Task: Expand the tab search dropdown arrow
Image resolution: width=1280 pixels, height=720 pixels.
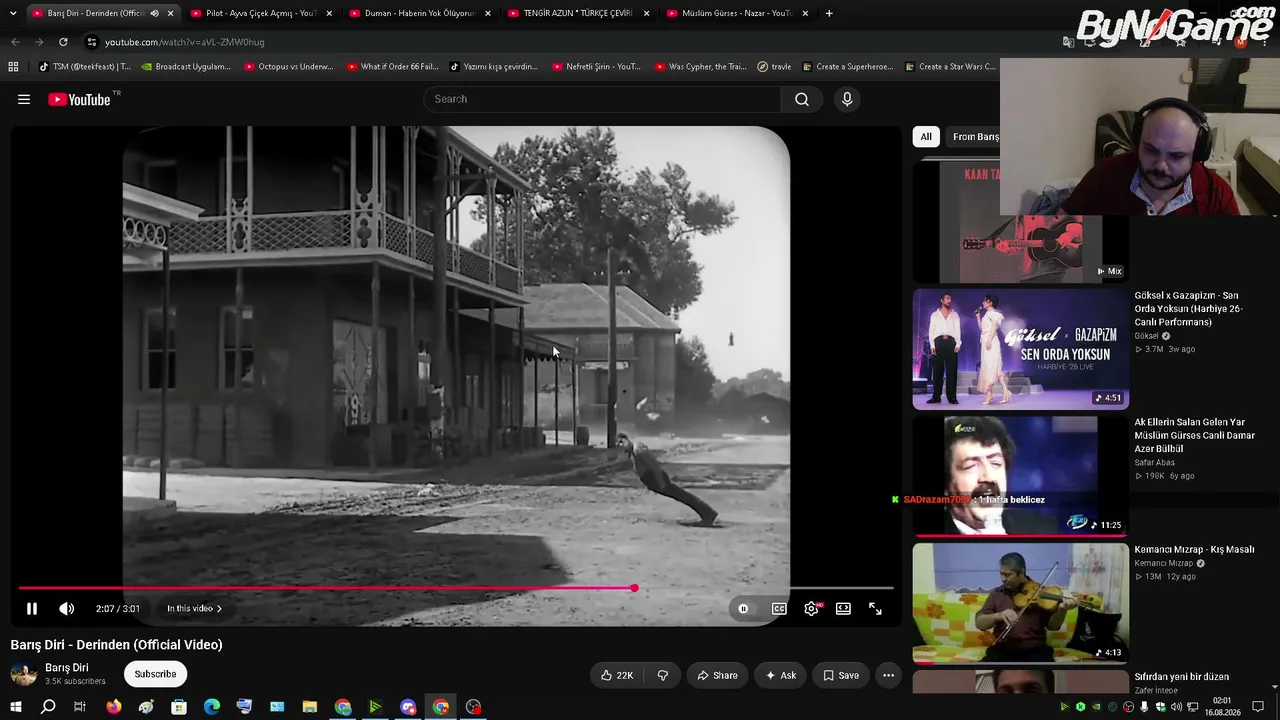Action: (13, 13)
